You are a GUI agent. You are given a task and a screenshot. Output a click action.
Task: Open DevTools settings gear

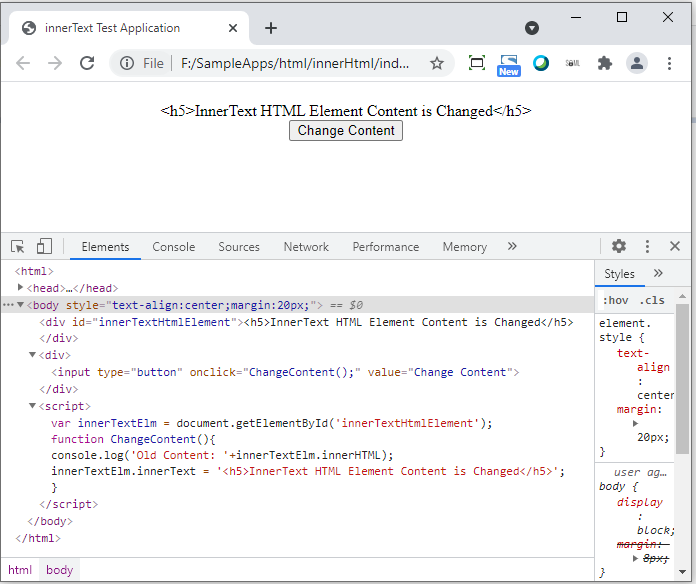pyautogui.click(x=619, y=246)
